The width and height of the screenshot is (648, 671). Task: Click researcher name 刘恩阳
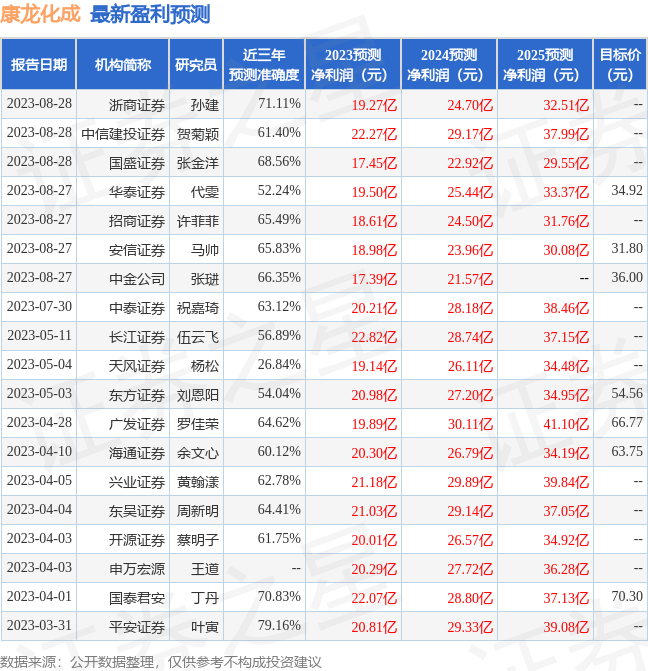pos(198,395)
